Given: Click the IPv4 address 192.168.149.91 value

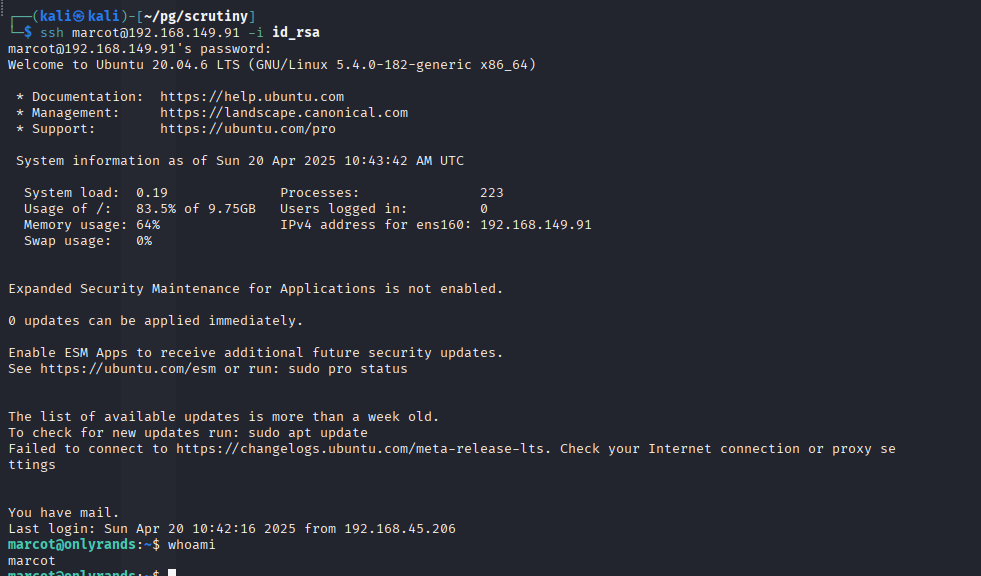Looking at the screenshot, I should (536, 225).
